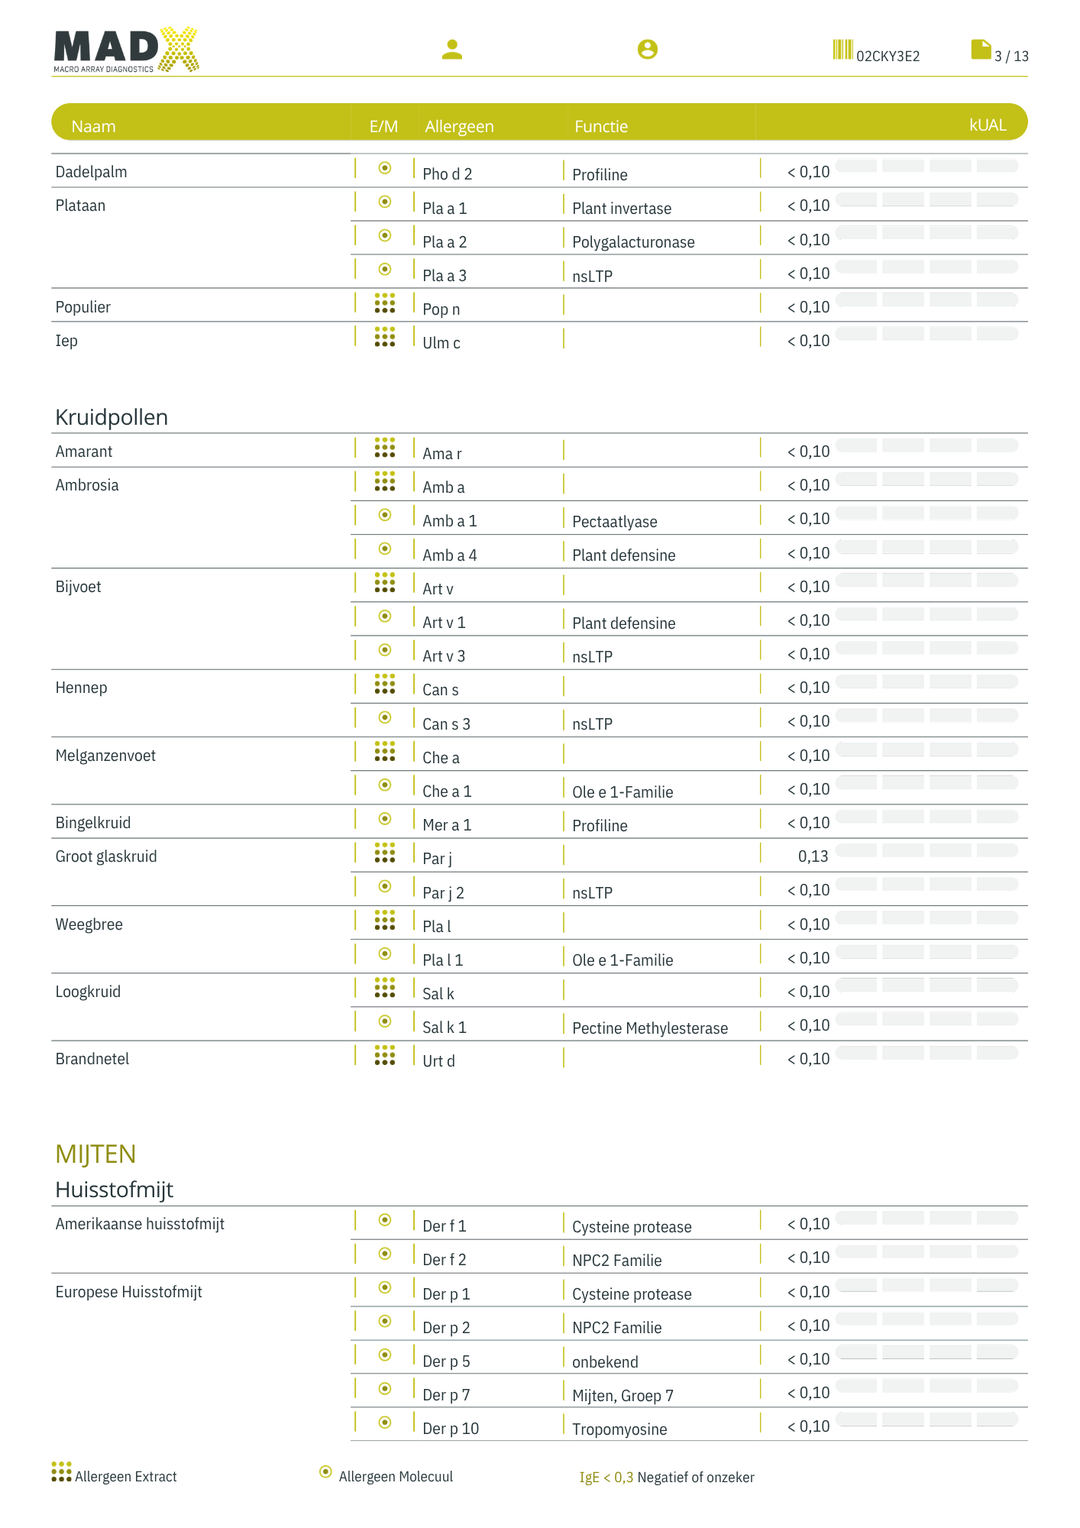Image resolution: width=1080 pixels, height=1528 pixels.
Task: Select the molecule marker for Amb a 1
Action: pos(384,515)
